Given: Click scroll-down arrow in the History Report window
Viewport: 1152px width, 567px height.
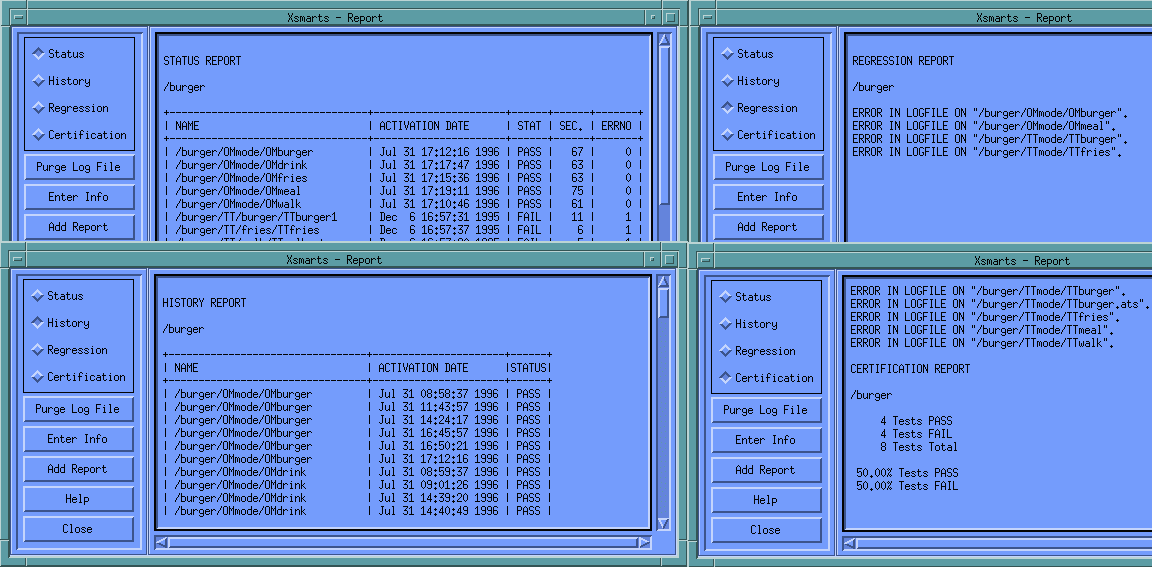Looking at the screenshot, I should tap(663, 523).
